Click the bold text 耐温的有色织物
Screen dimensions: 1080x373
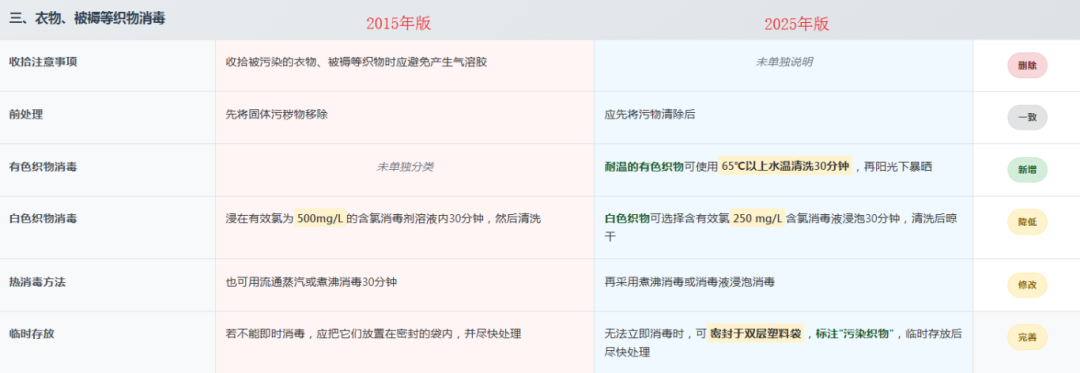click(x=643, y=167)
